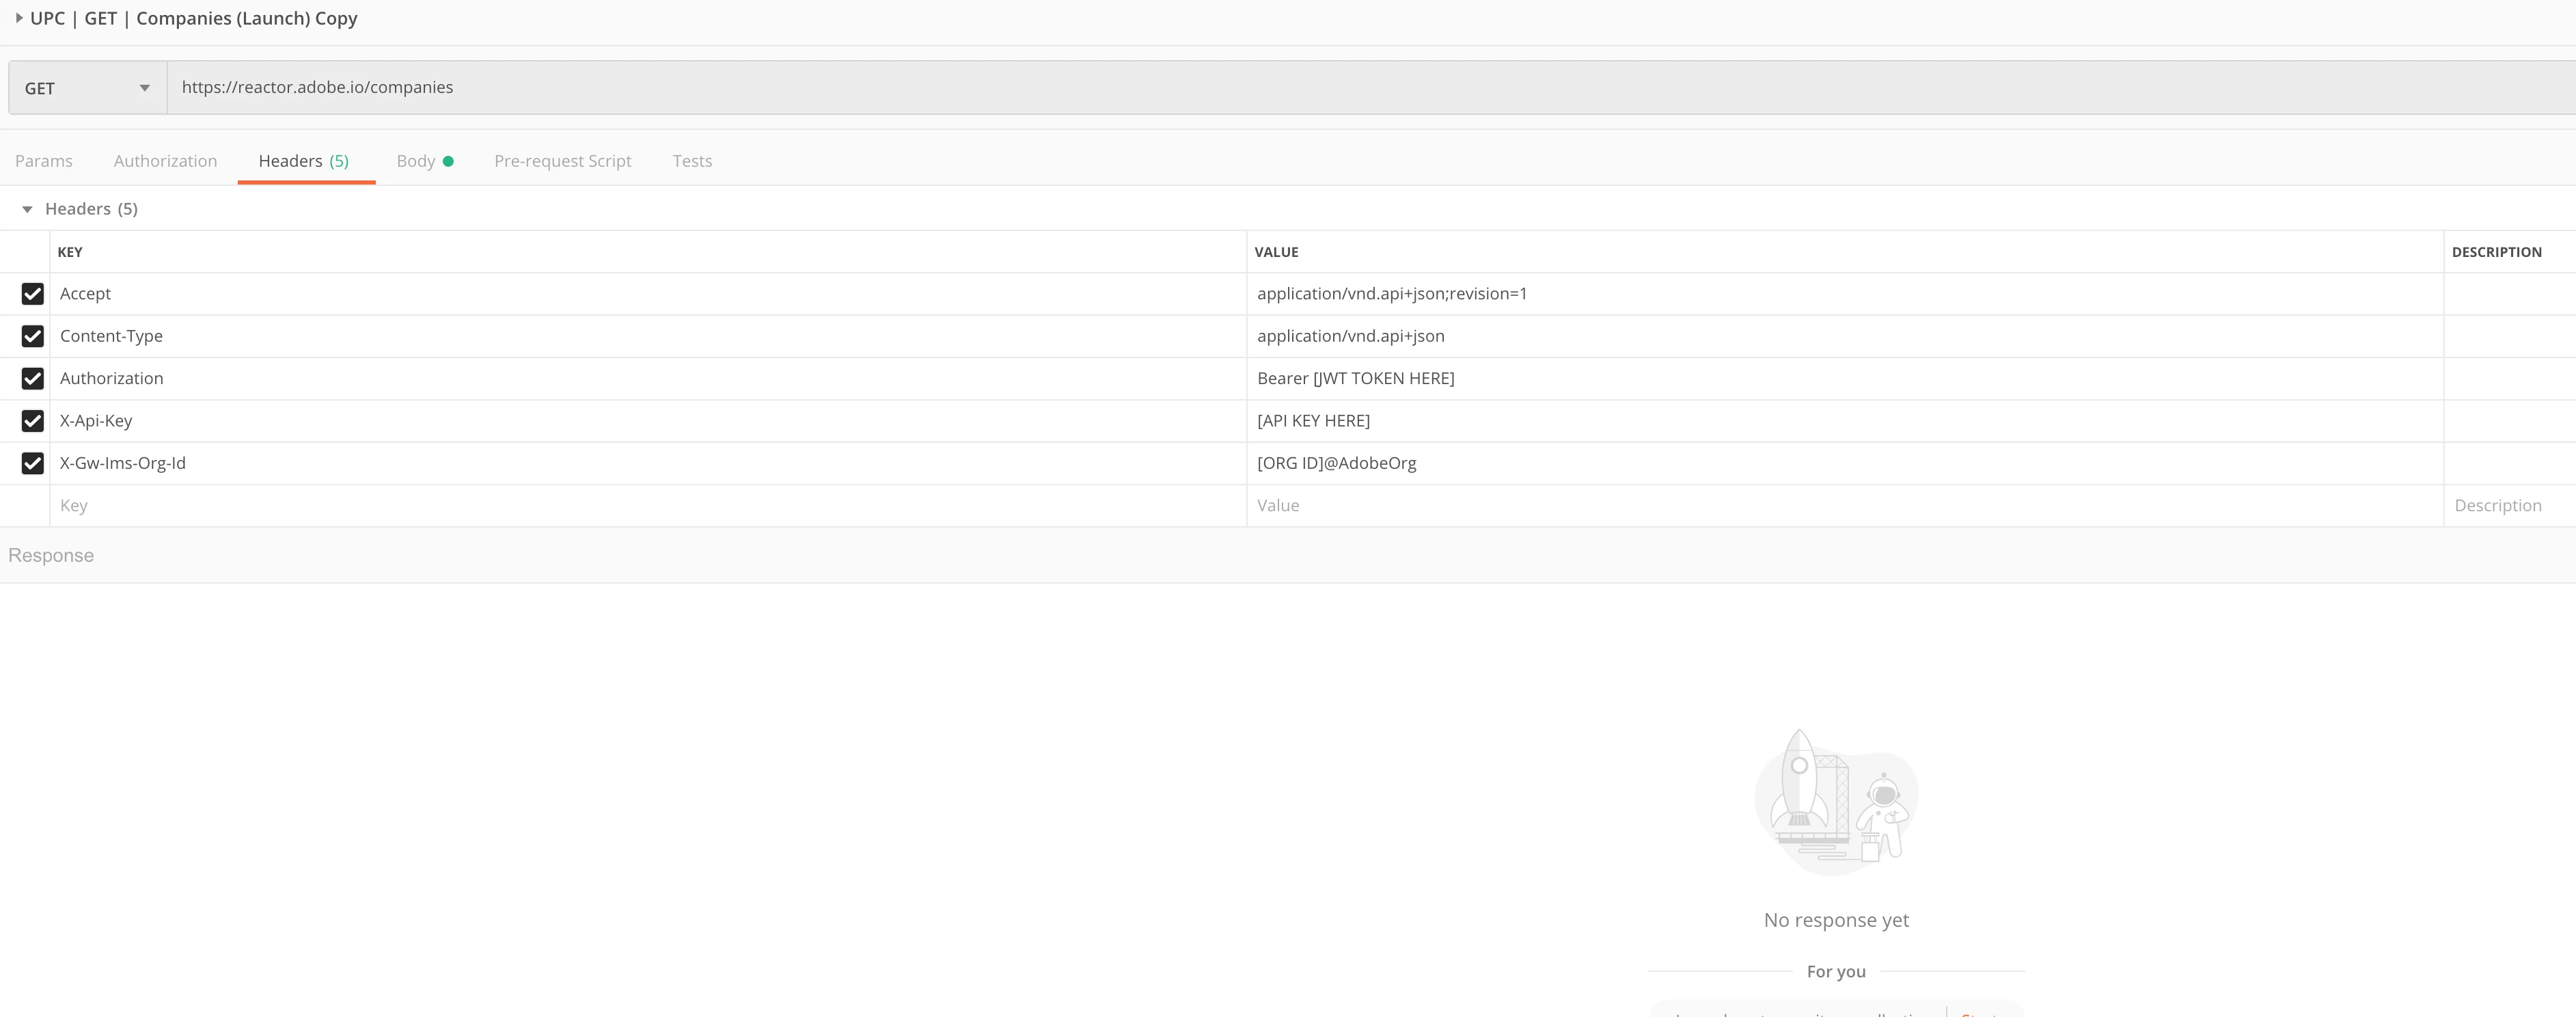Screen dimensions: 2576x1017
Task: Collapse the Headers (5) section arrow
Action: point(27,209)
